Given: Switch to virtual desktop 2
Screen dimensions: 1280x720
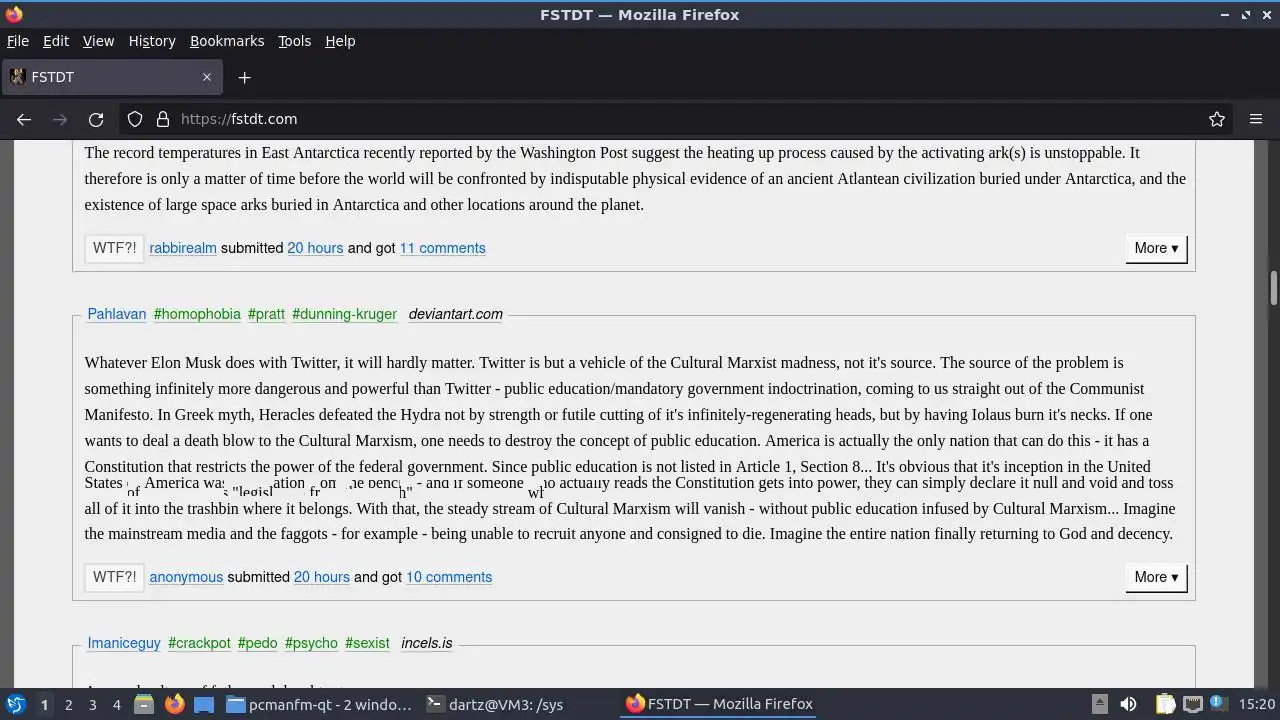Looking at the screenshot, I should 68,704.
